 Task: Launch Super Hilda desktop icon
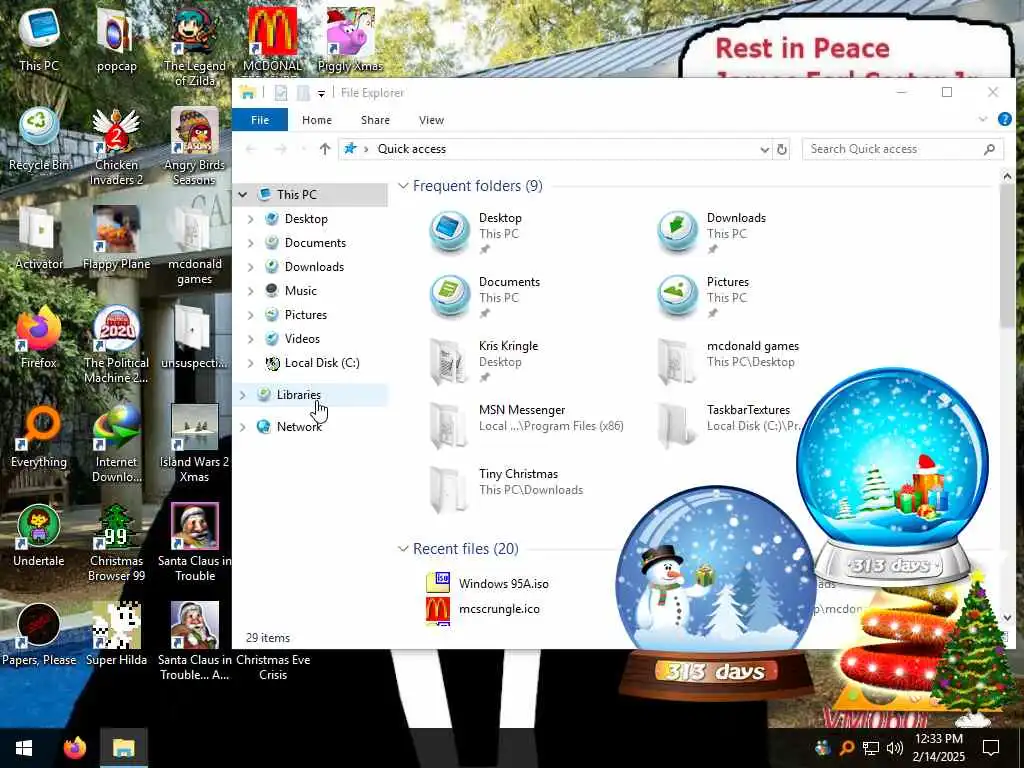click(x=116, y=635)
